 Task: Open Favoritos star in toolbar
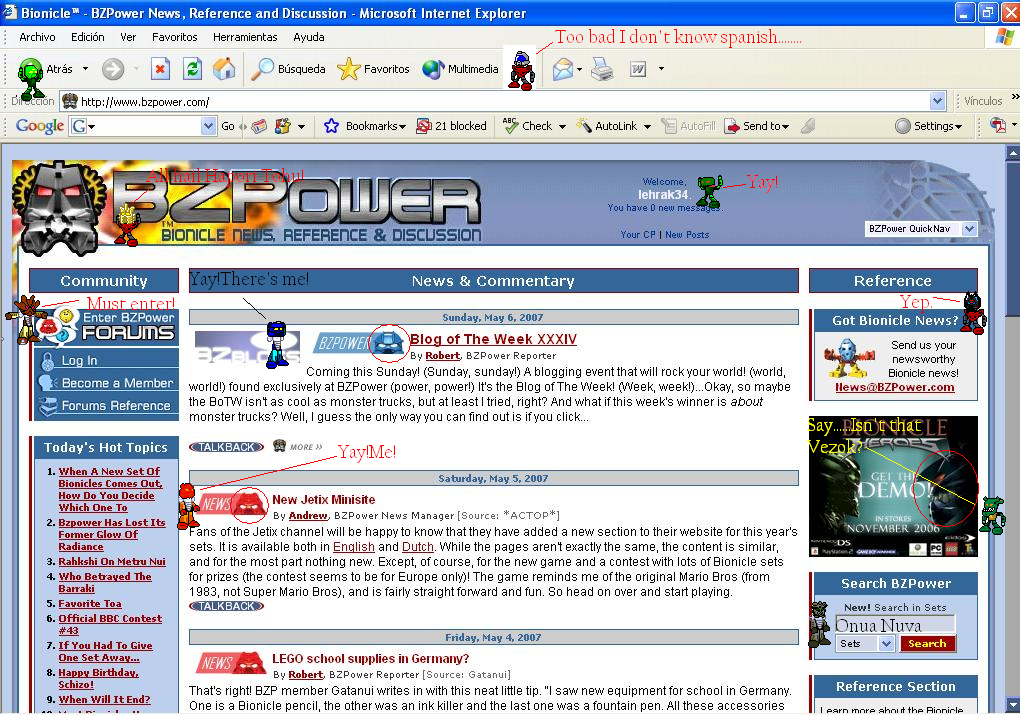pyautogui.click(x=374, y=68)
